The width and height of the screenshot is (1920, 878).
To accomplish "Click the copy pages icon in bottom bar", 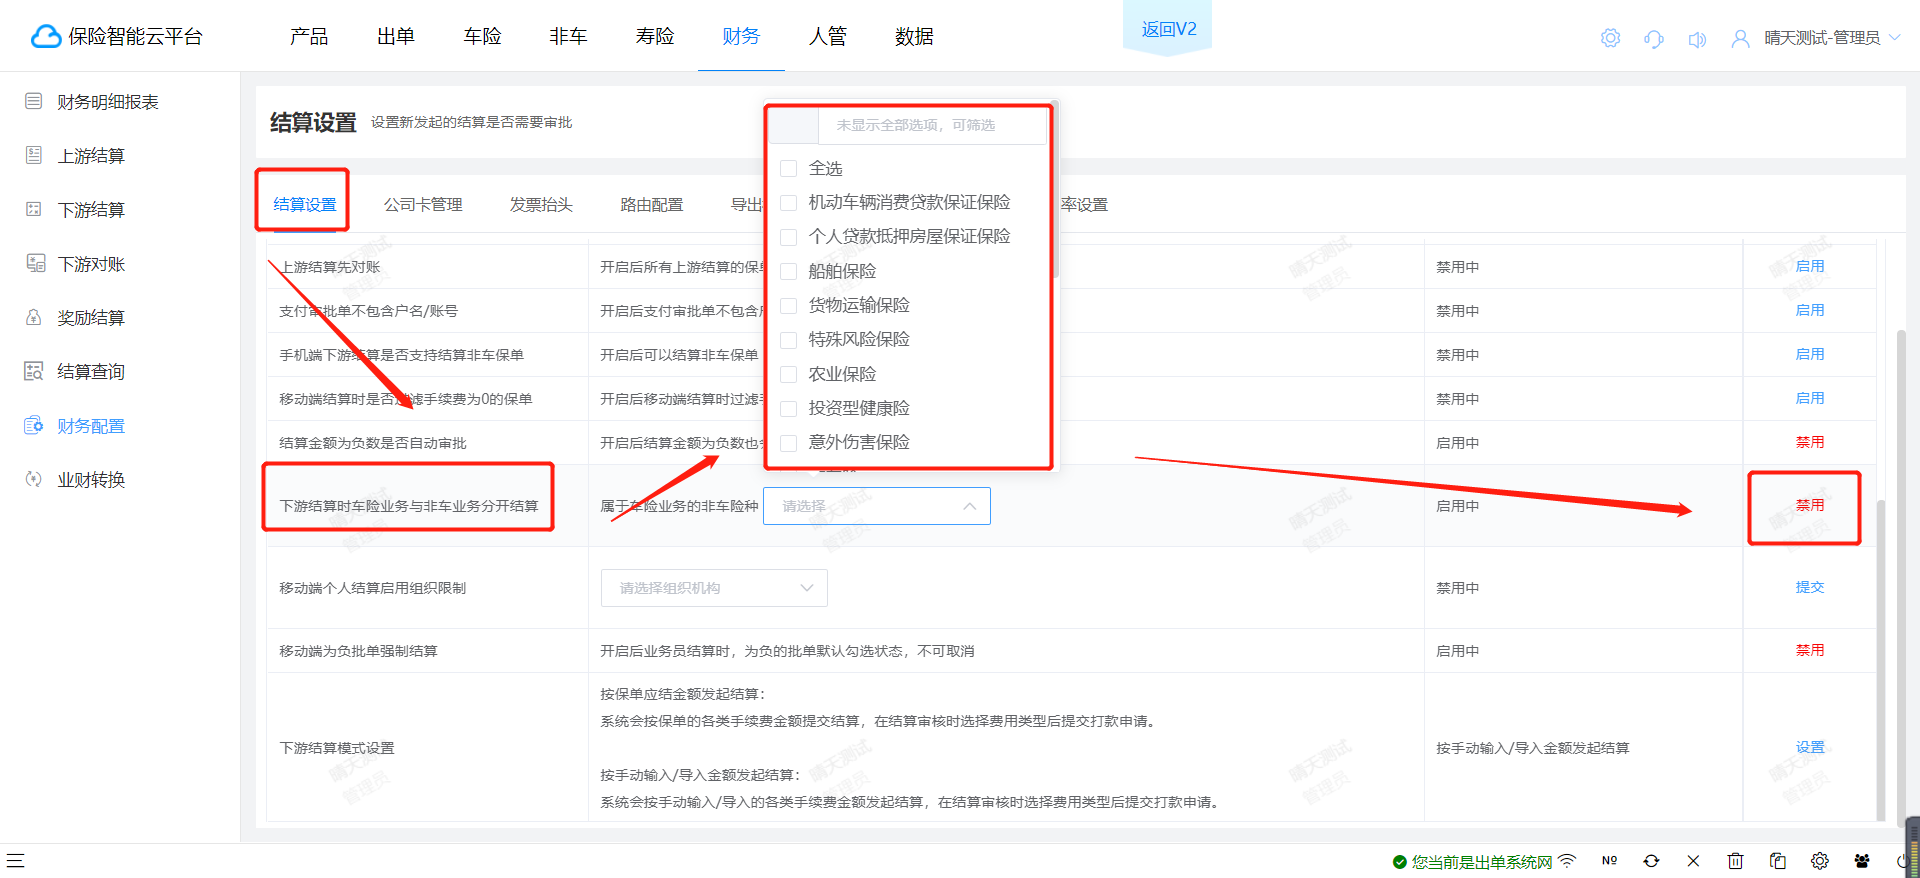I will (1777, 861).
